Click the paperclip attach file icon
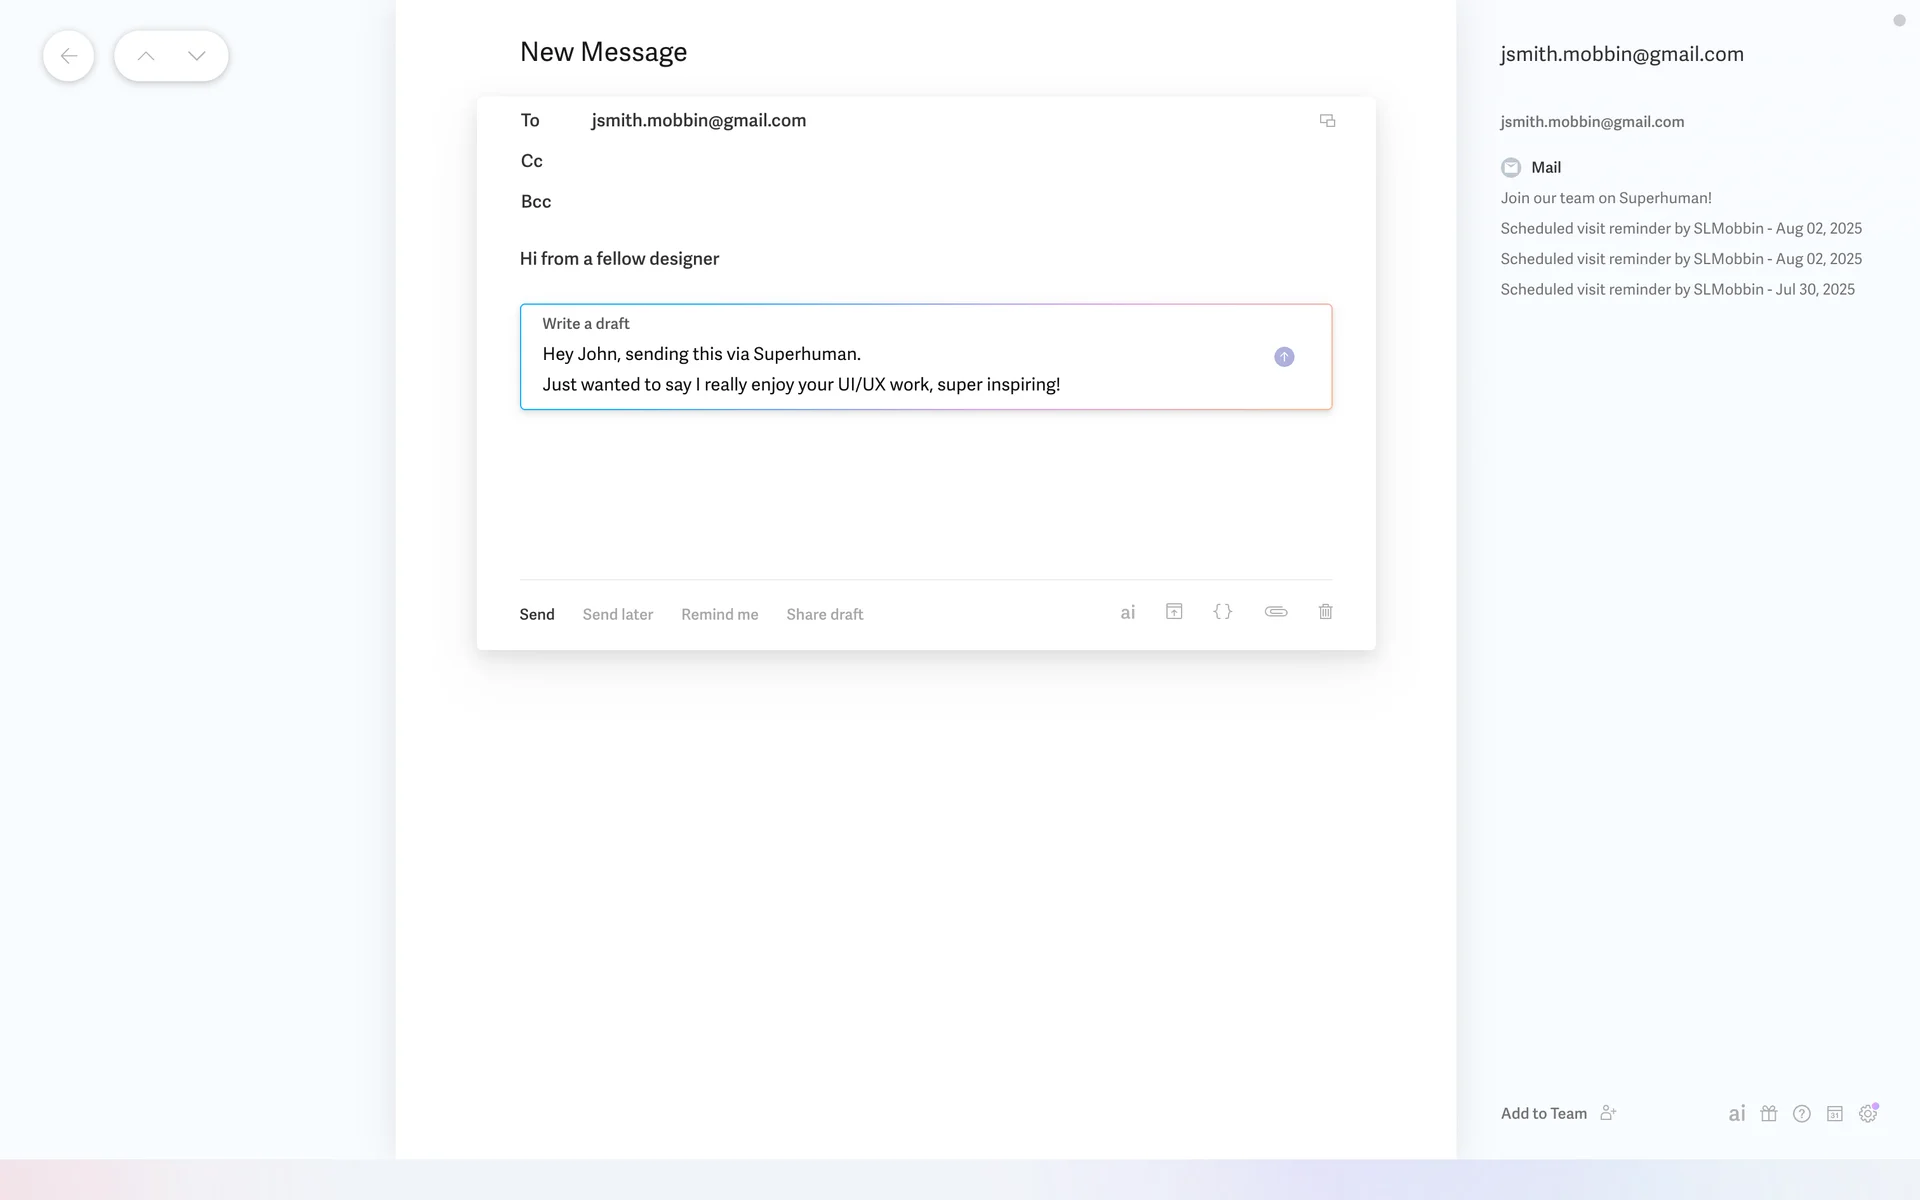1920x1200 pixels. click(1275, 612)
